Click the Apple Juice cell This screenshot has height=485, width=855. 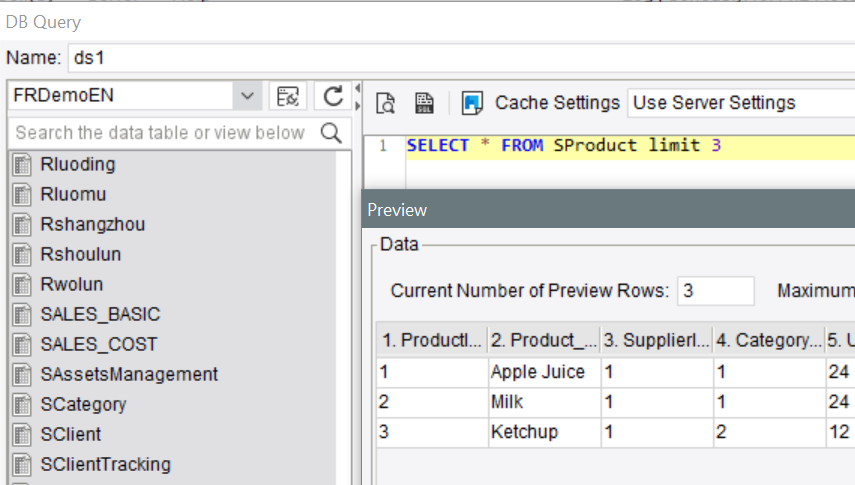[x=544, y=372]
